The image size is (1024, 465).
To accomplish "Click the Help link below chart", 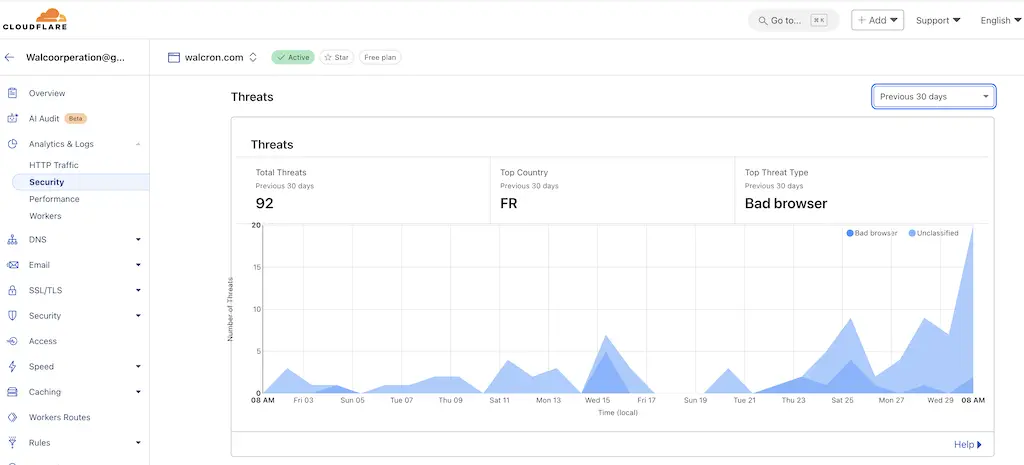I will (x=967, y=445).
